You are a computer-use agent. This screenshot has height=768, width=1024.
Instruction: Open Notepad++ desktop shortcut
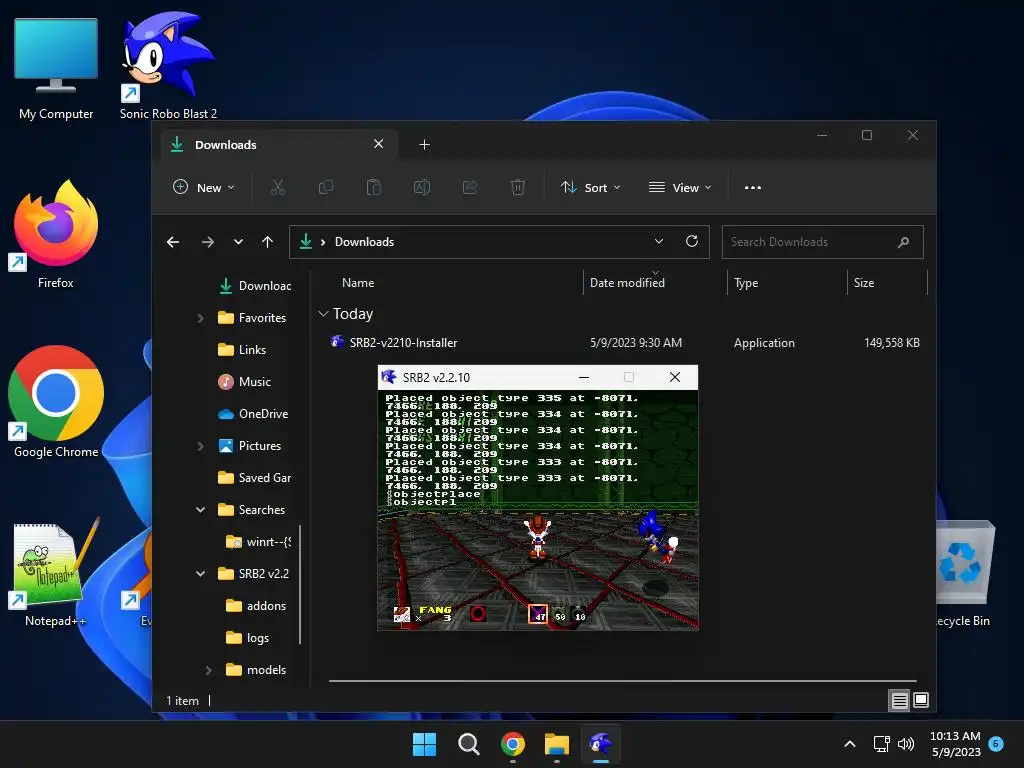click(56, 573)
